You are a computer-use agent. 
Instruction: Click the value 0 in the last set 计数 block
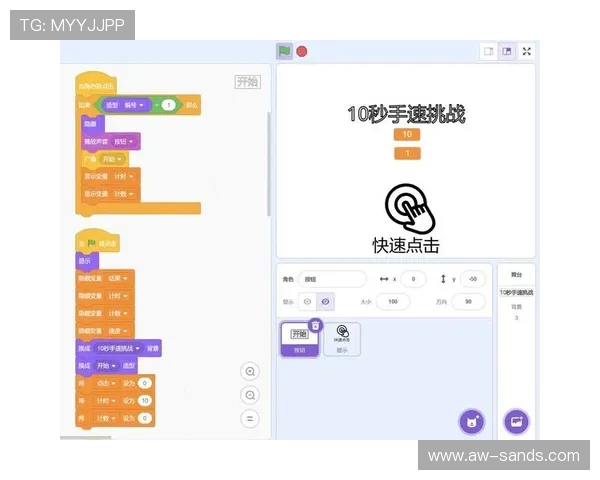pos(145,418)
